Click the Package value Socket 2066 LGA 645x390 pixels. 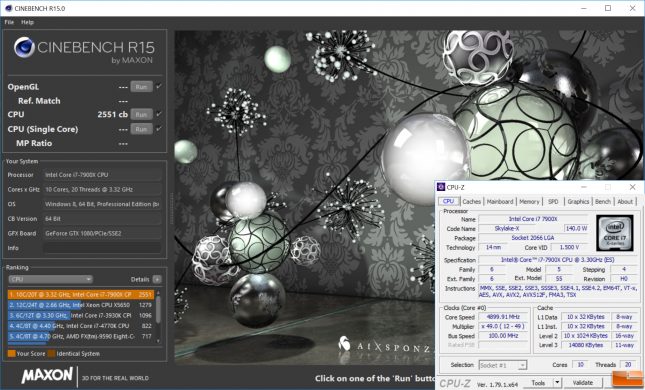(x=533, y=238)
